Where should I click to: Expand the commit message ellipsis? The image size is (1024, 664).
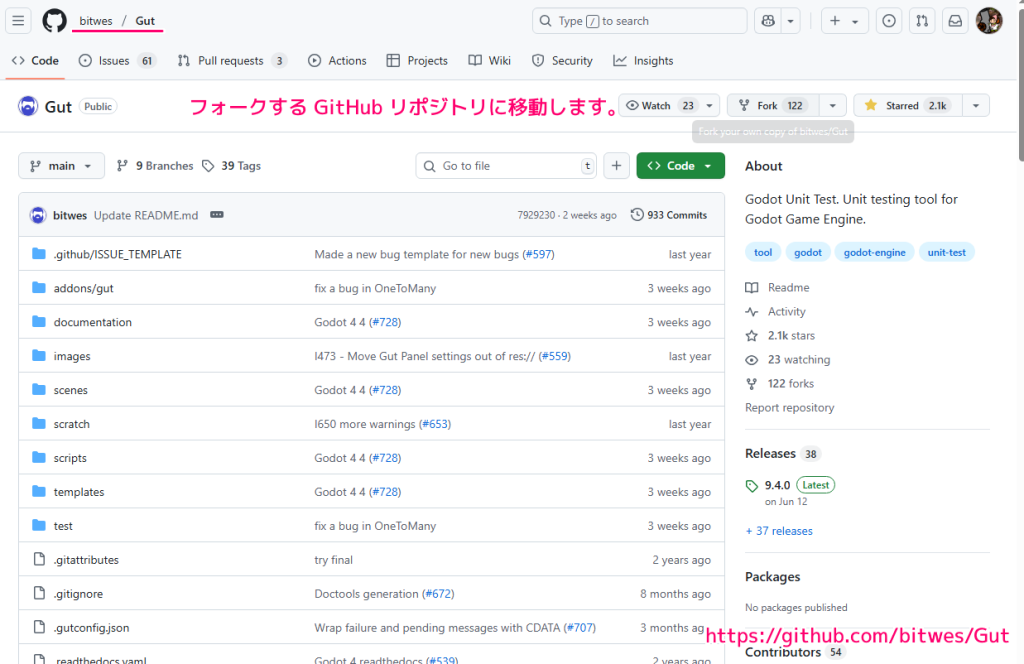pos(217,215)
